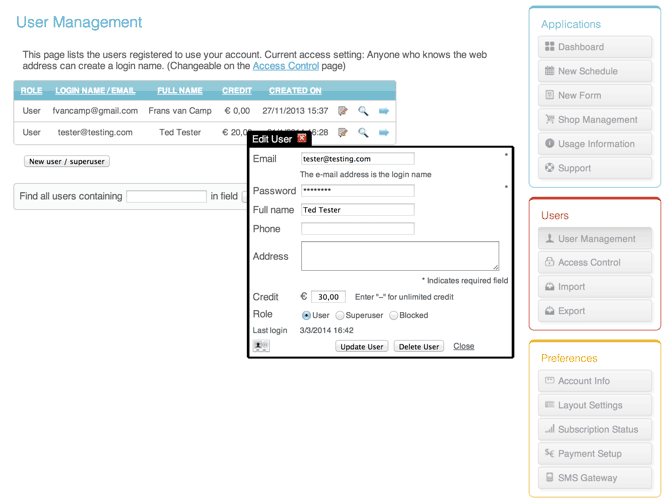This screenshot has height=504, width=672.
Task: Click contact card icon in dialog corner
Action: click(x=261, y=346)
